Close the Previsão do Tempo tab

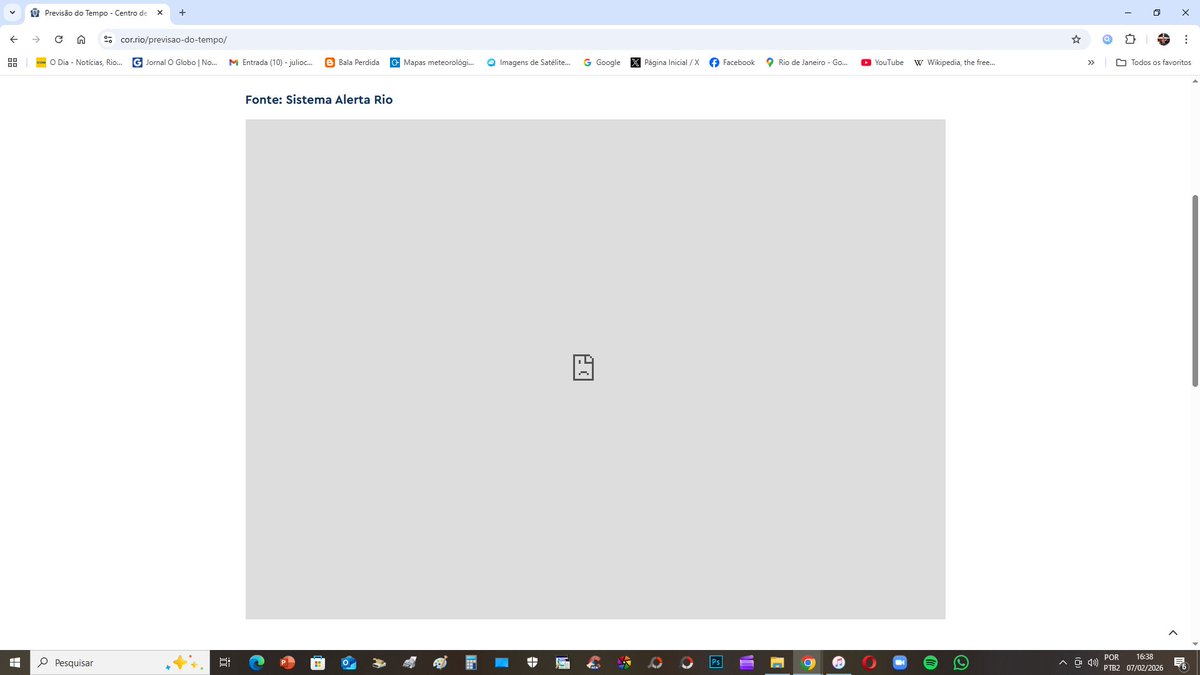(x=159, y=12)
